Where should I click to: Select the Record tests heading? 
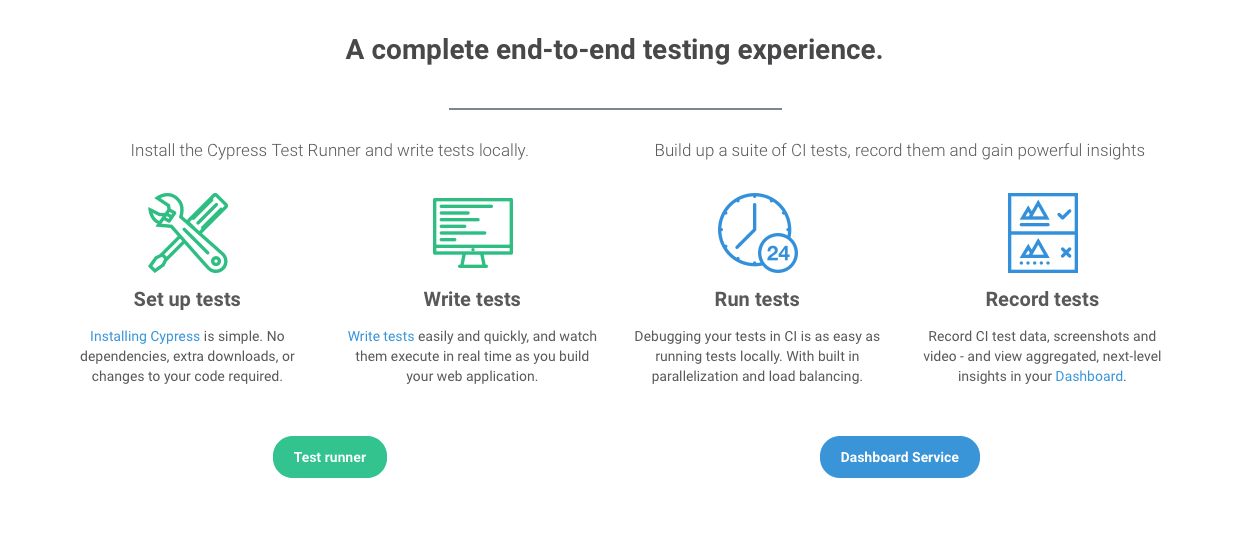[1042, 299]
